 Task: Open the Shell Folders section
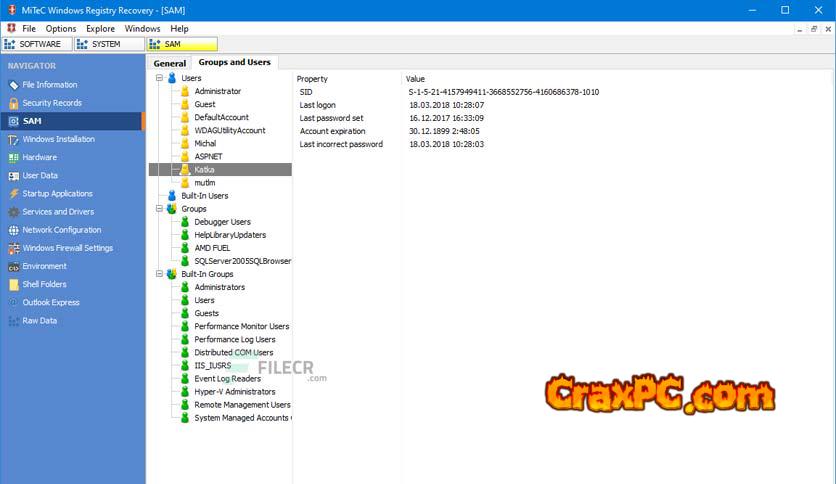pos(46,284)
